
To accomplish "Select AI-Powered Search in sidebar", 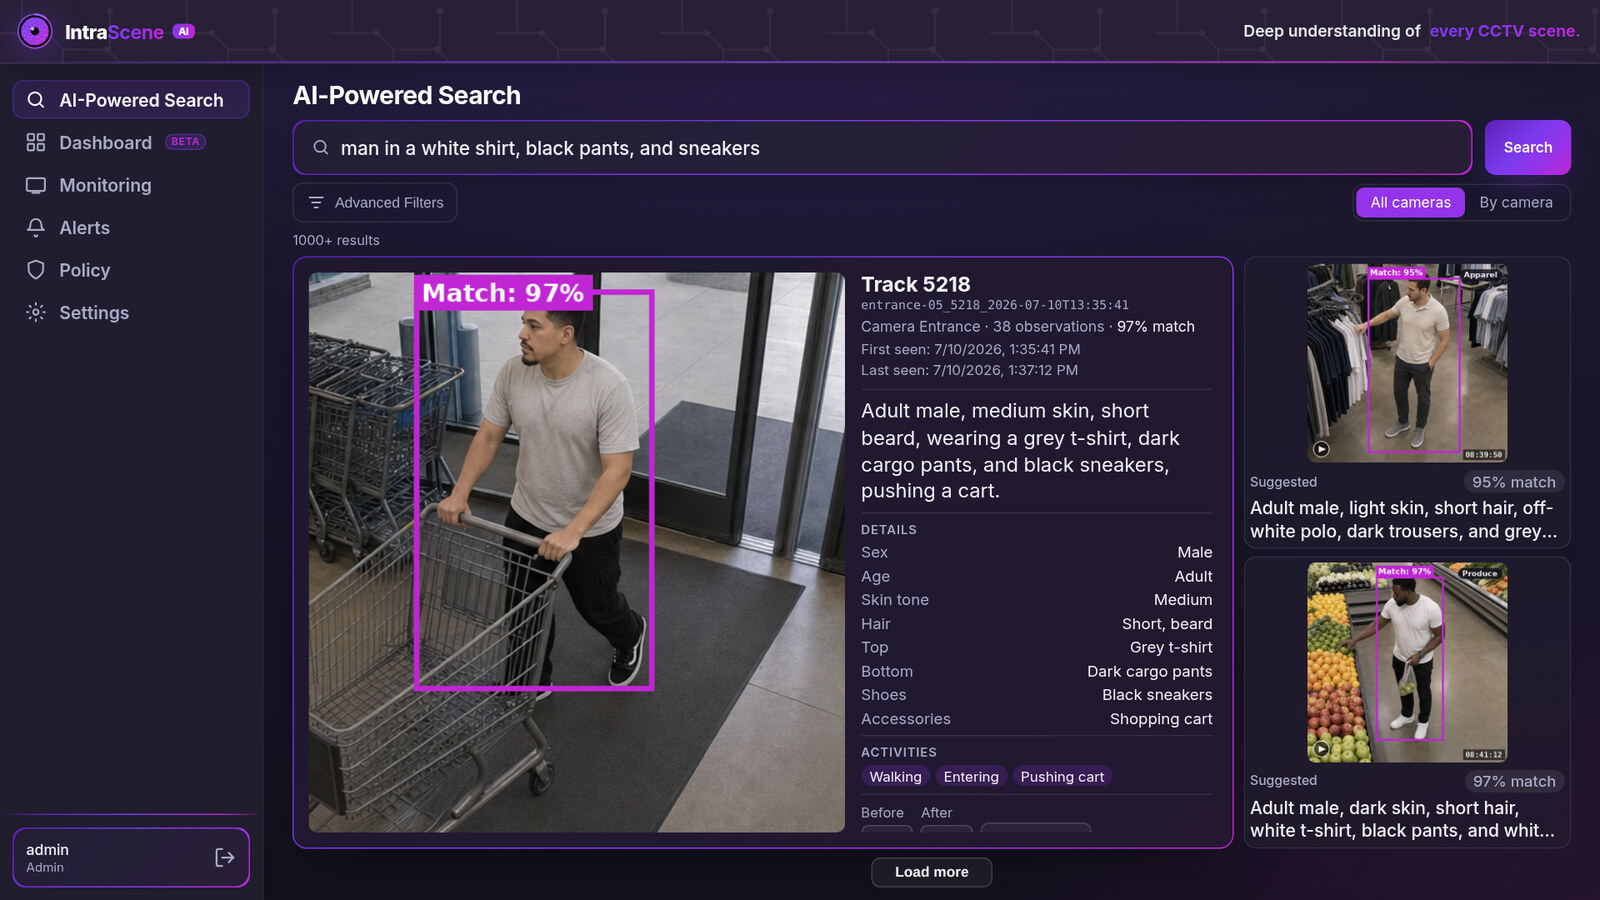I will 131,100.
